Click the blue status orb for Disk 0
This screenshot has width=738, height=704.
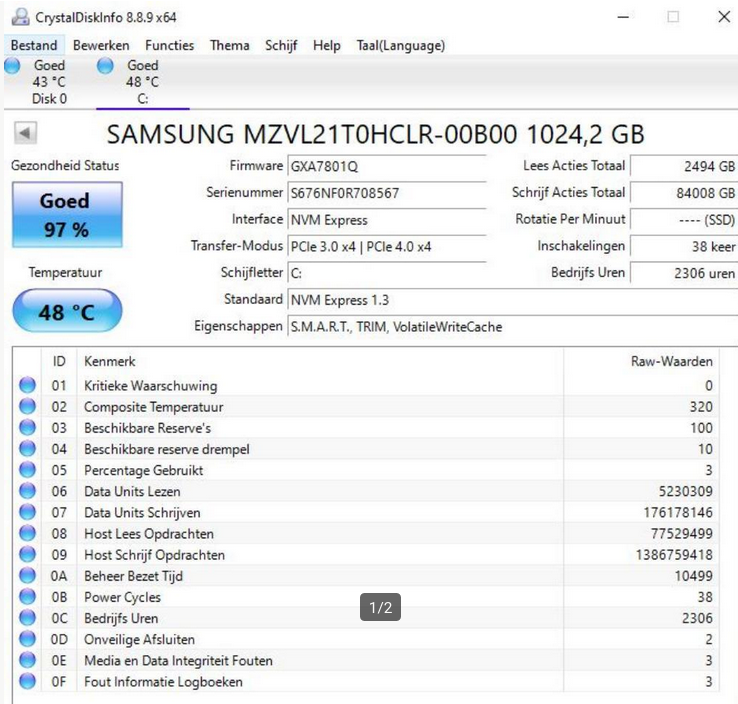click(x=12, y=66)
